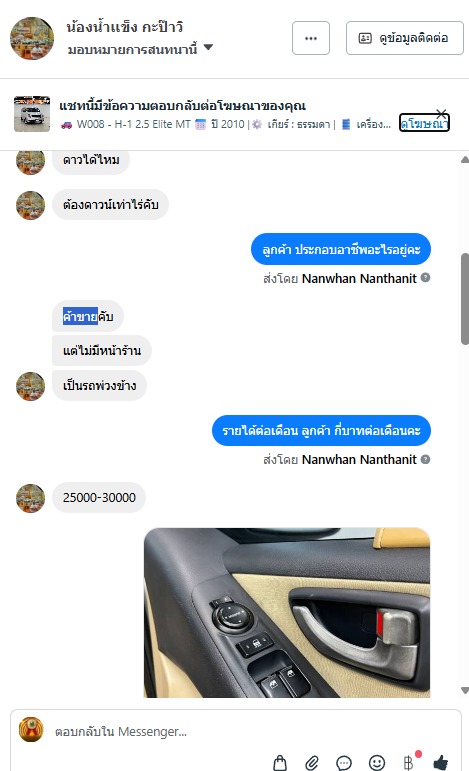Expand the conversation assignment dropdown arrow
This screenshot has height=771, width=469.
click(x=208, y=47)
